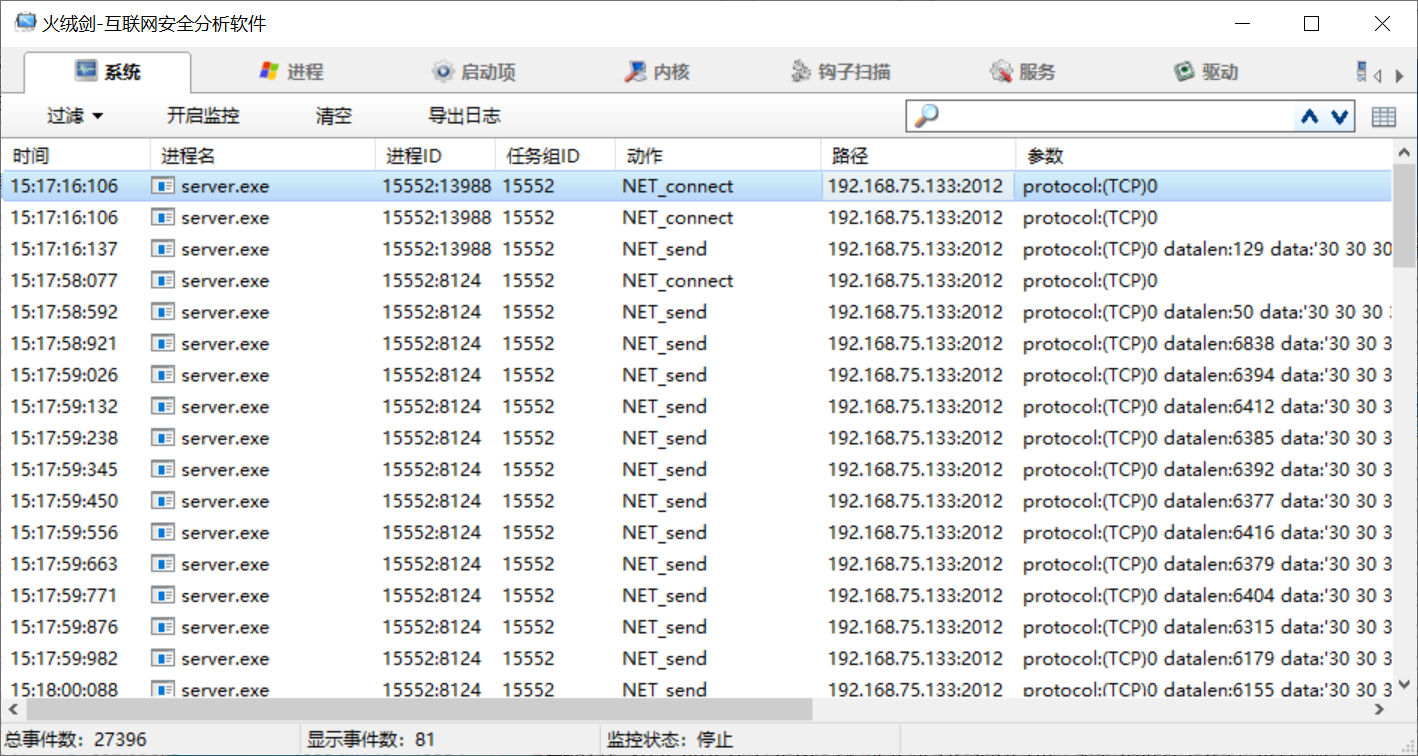Jump to previous search match arrow
Screen dimensions: 1418x756
(1310, 117)
